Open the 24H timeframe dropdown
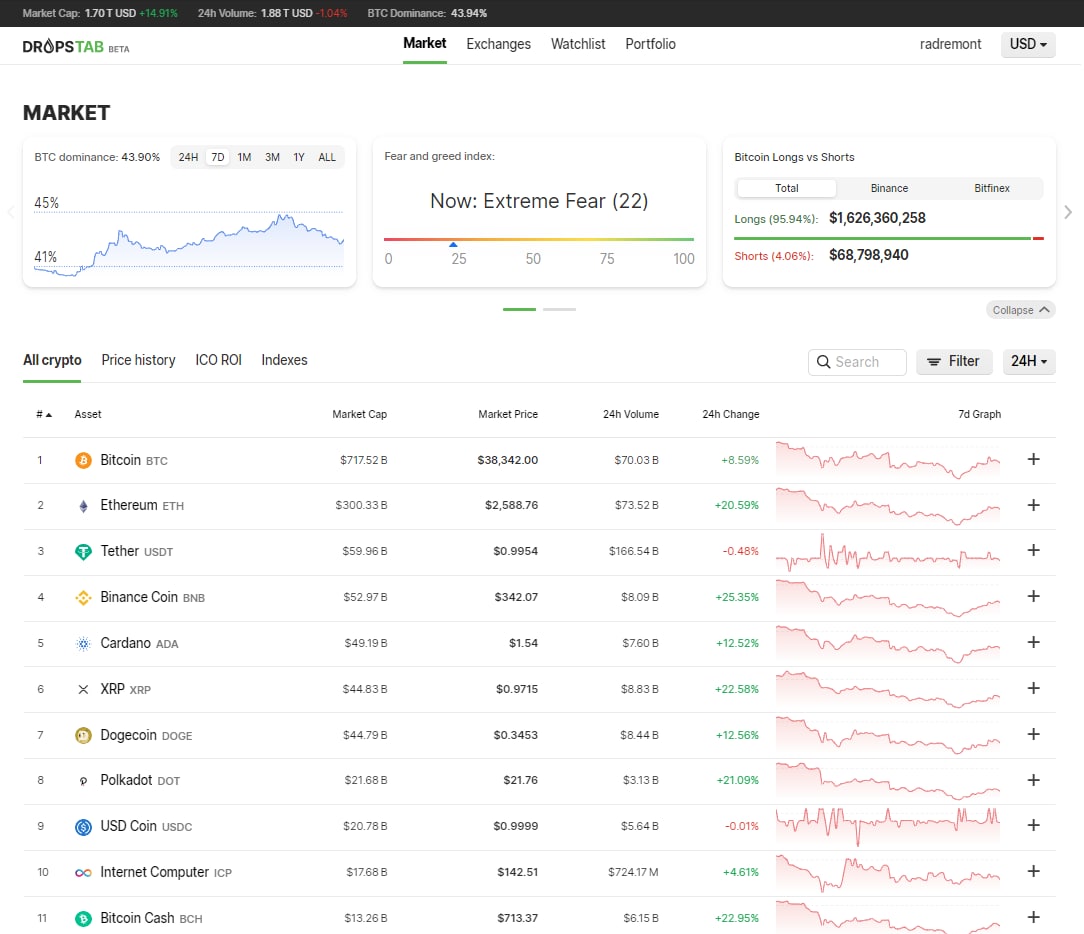The image size is (1084, 934). (1028, 361)
